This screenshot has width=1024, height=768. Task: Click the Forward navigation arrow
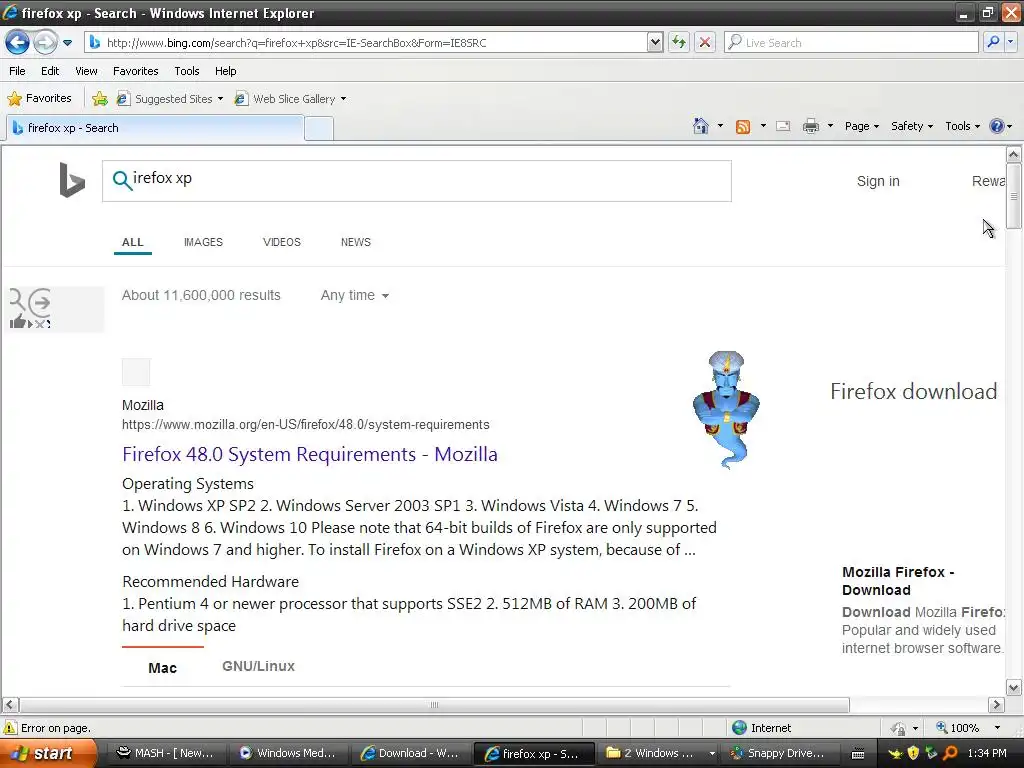pyautogui.click(x=45, y=43)
